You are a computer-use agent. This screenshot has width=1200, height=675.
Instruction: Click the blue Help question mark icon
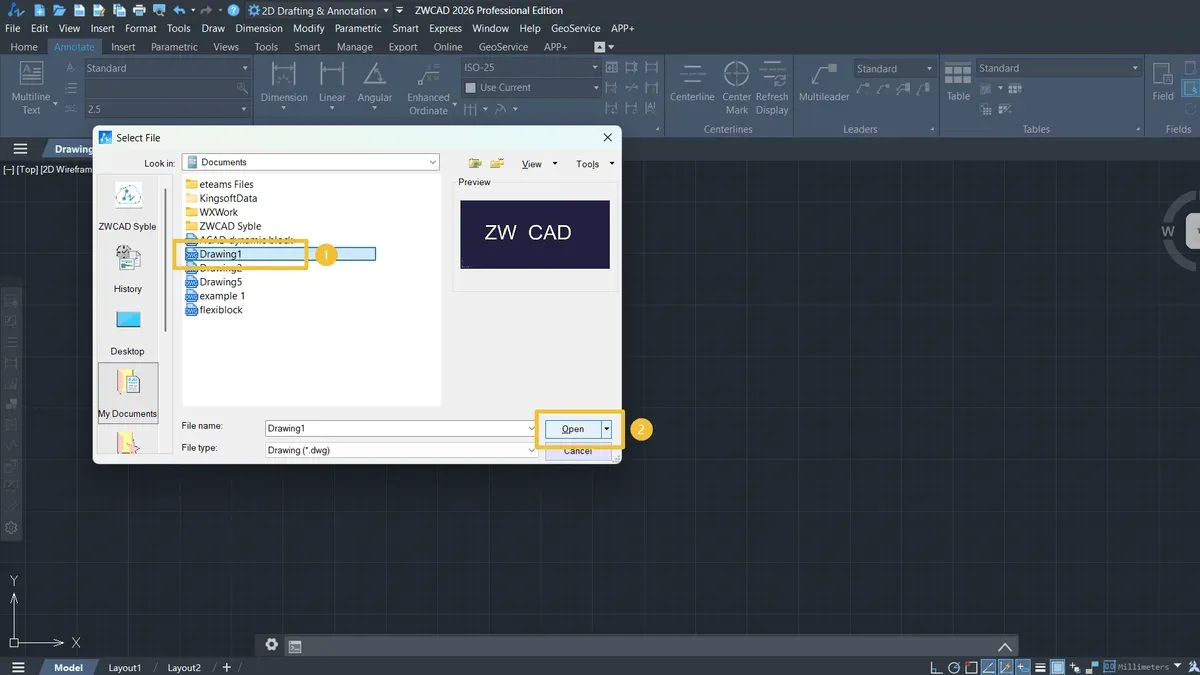233,10
